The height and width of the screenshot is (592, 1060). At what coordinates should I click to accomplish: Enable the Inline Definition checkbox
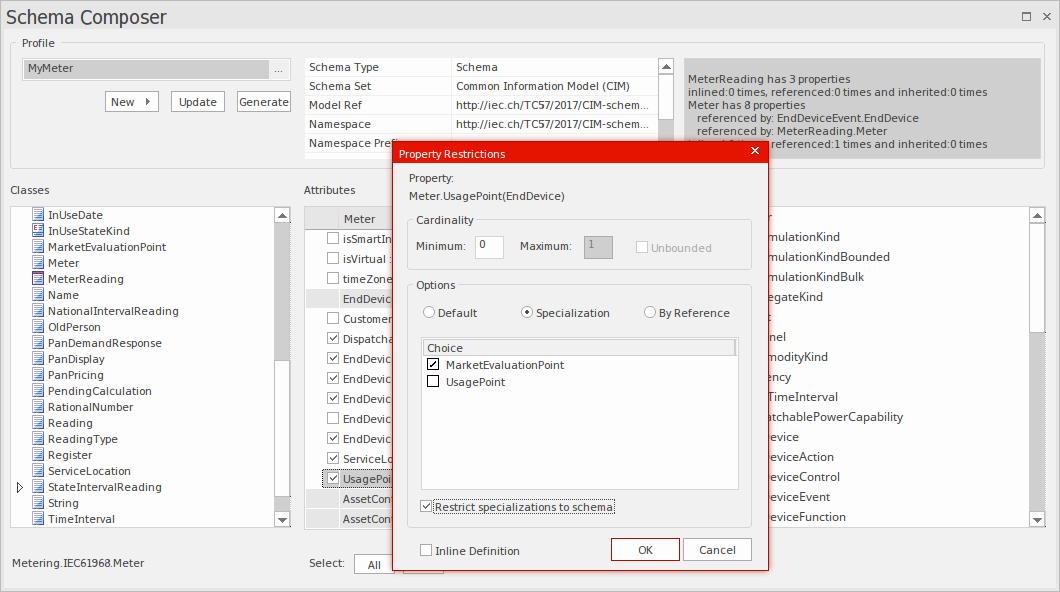click(426, 550)
